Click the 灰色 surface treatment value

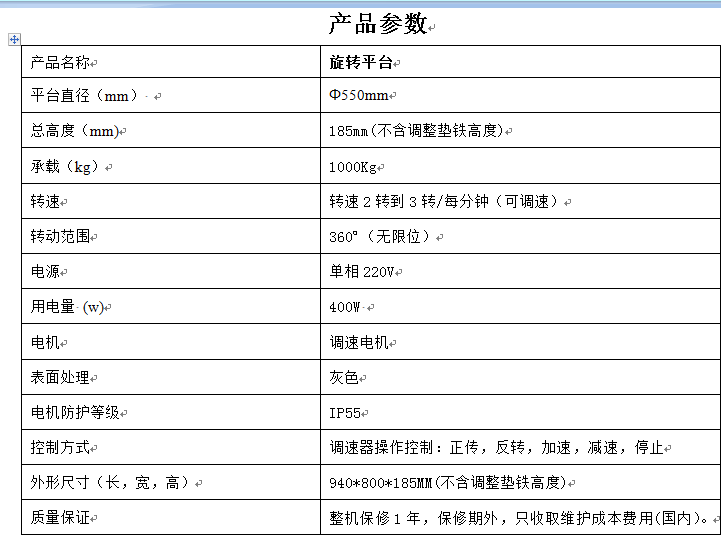344,377
